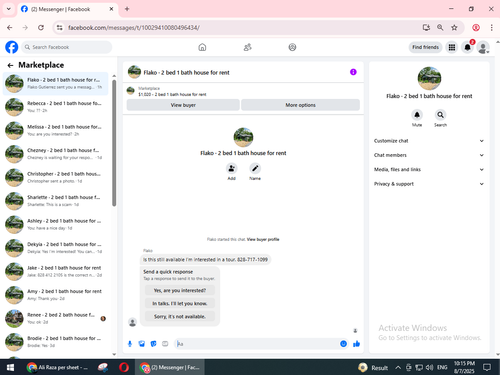Attach a file with photo icon

tap(142, 344)
